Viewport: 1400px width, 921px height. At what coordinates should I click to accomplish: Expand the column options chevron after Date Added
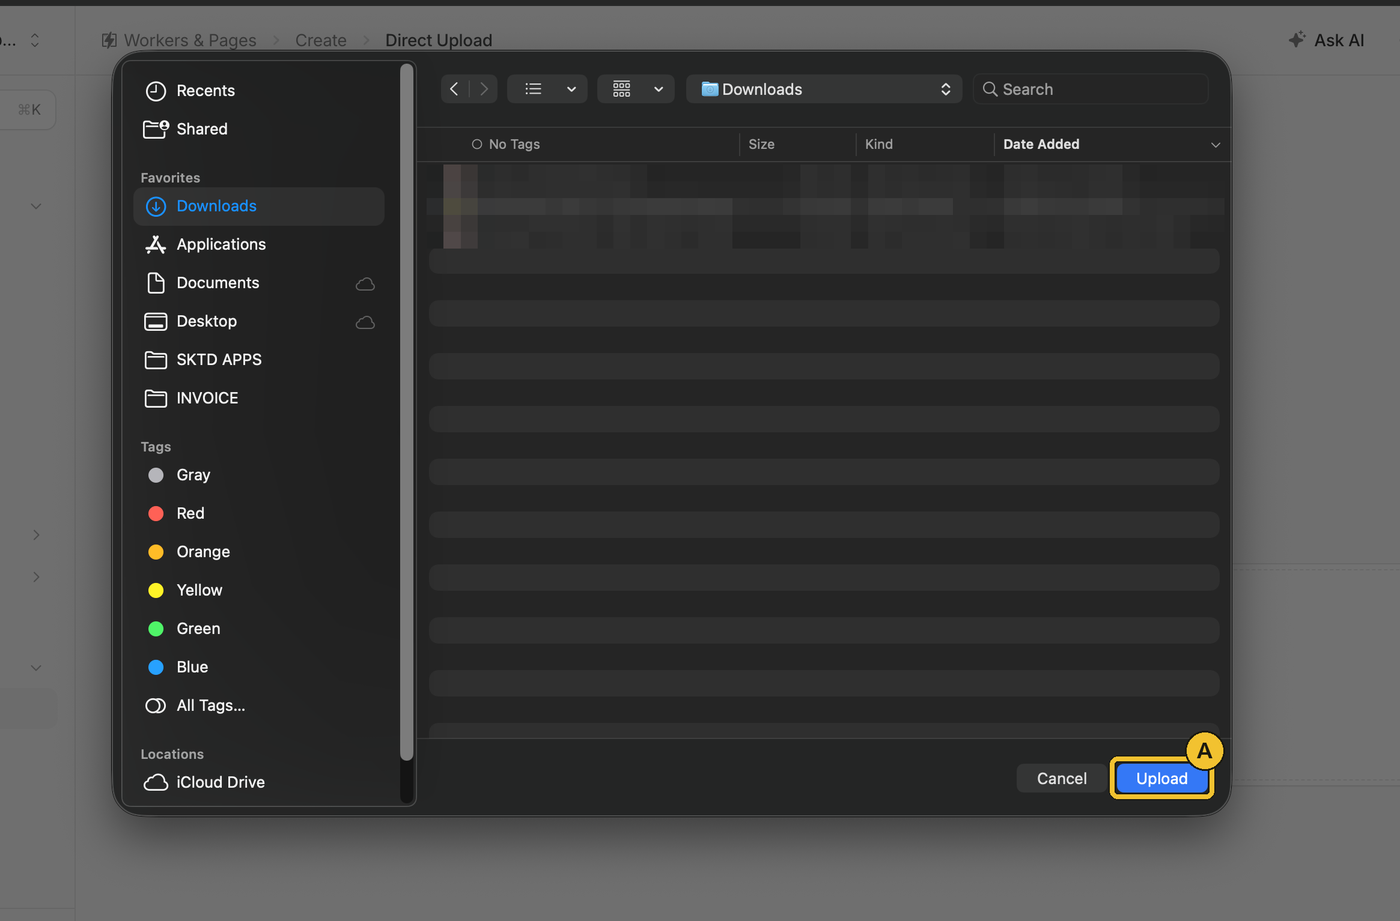tap(1215, 145)
